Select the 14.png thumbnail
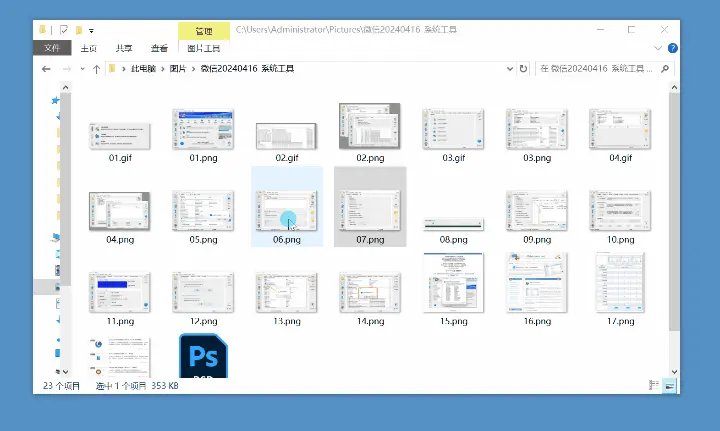Image resolution: width=720 pixels, height=431 pixels. tap(370, 292)
